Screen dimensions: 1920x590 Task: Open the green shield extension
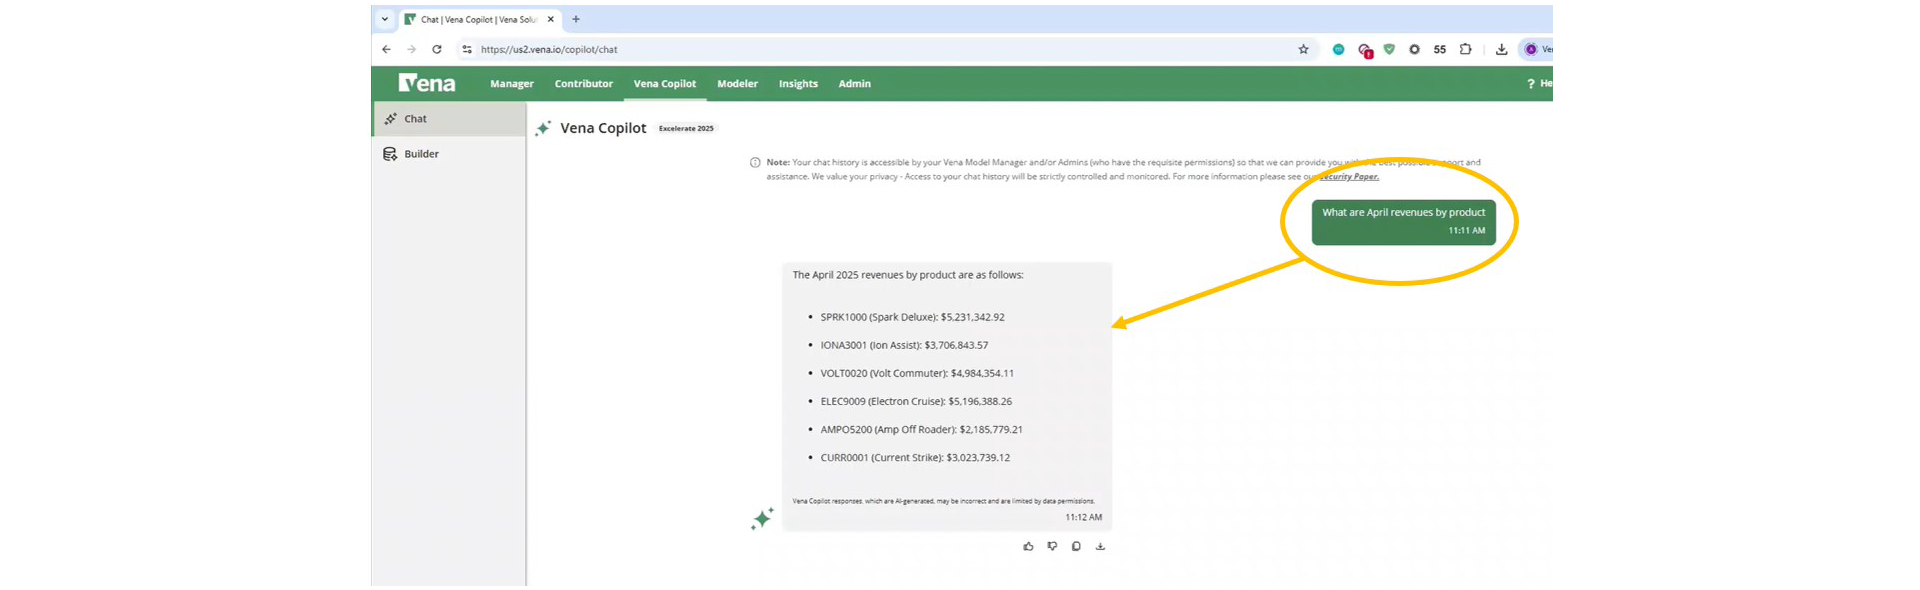coord(1389,49)
